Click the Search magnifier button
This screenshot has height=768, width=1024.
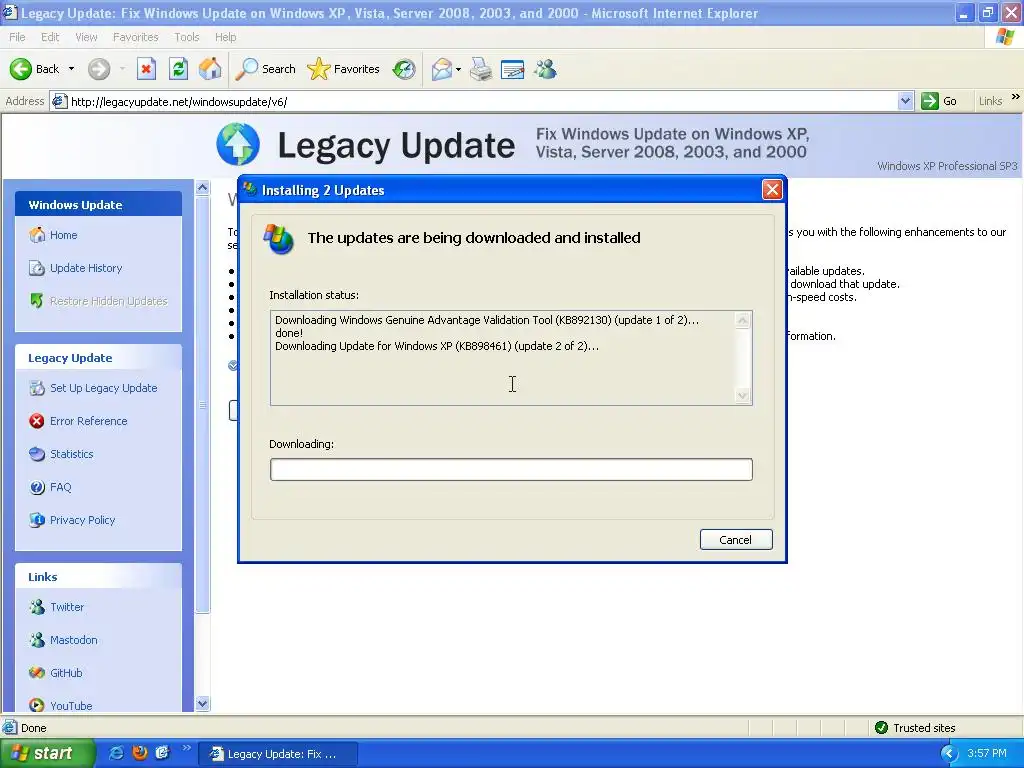point(265,69)
